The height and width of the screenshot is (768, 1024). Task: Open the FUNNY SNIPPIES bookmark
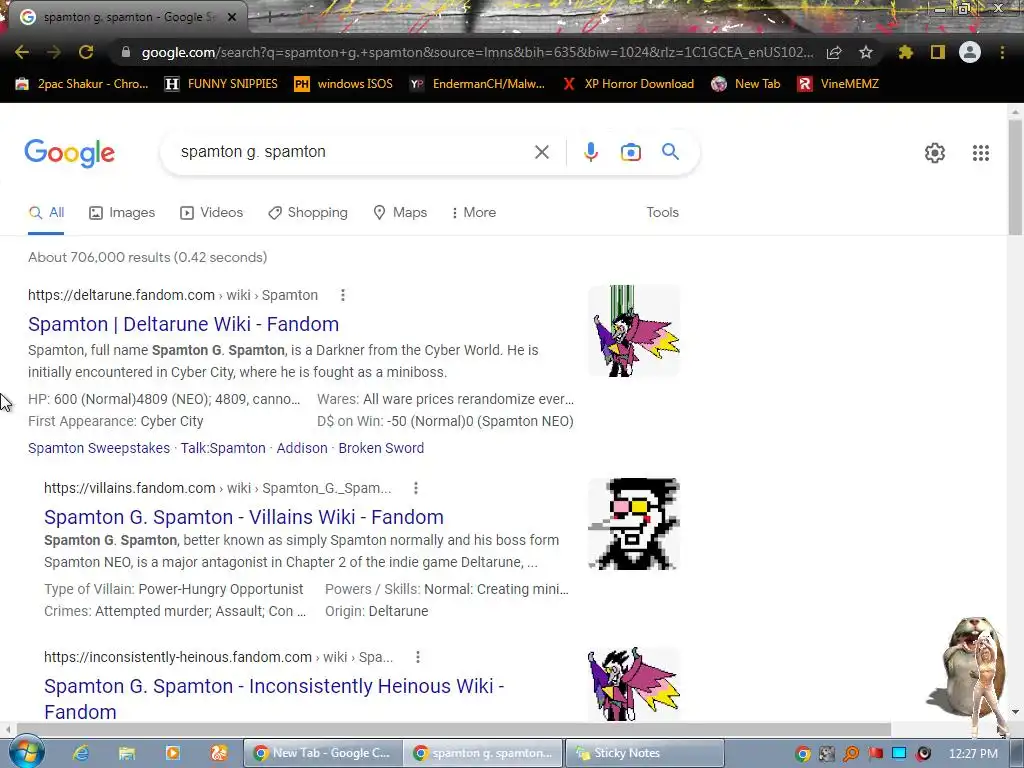point(221,84)
